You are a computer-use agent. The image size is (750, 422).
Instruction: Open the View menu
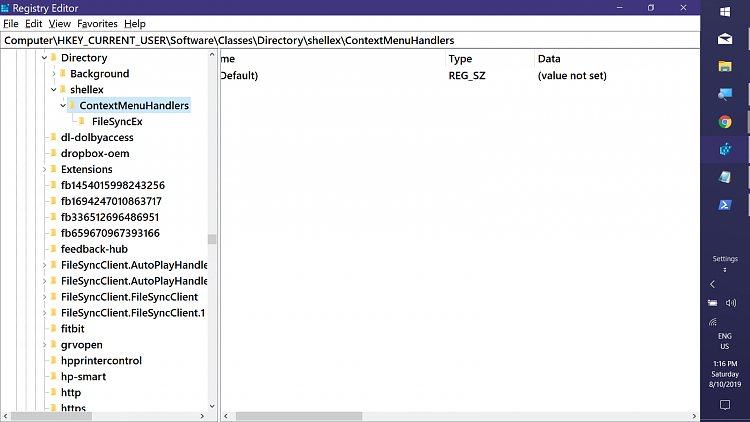click(x=59, y=23)
